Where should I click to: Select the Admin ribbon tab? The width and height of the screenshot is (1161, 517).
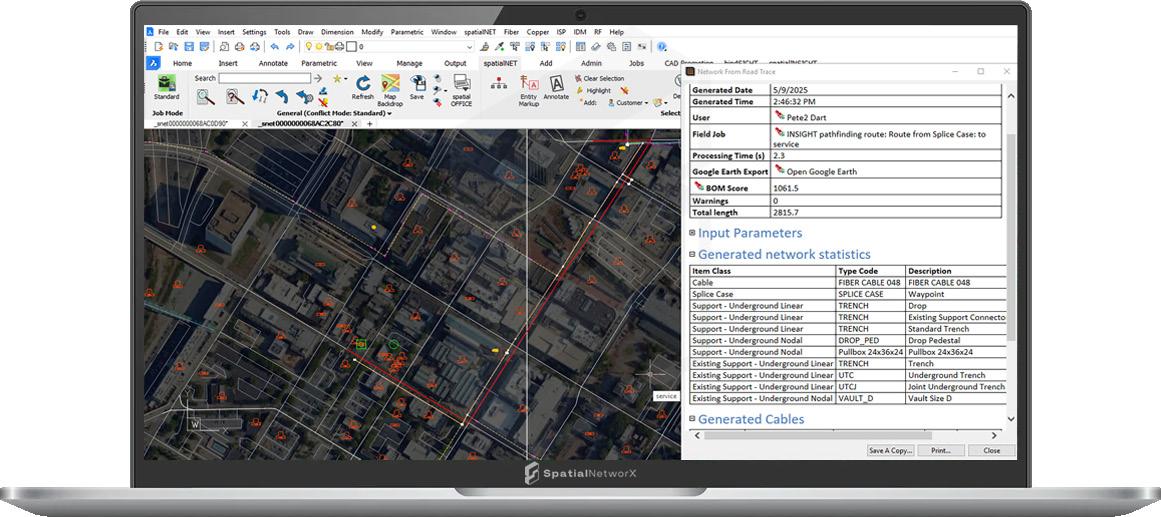[591, 64]
